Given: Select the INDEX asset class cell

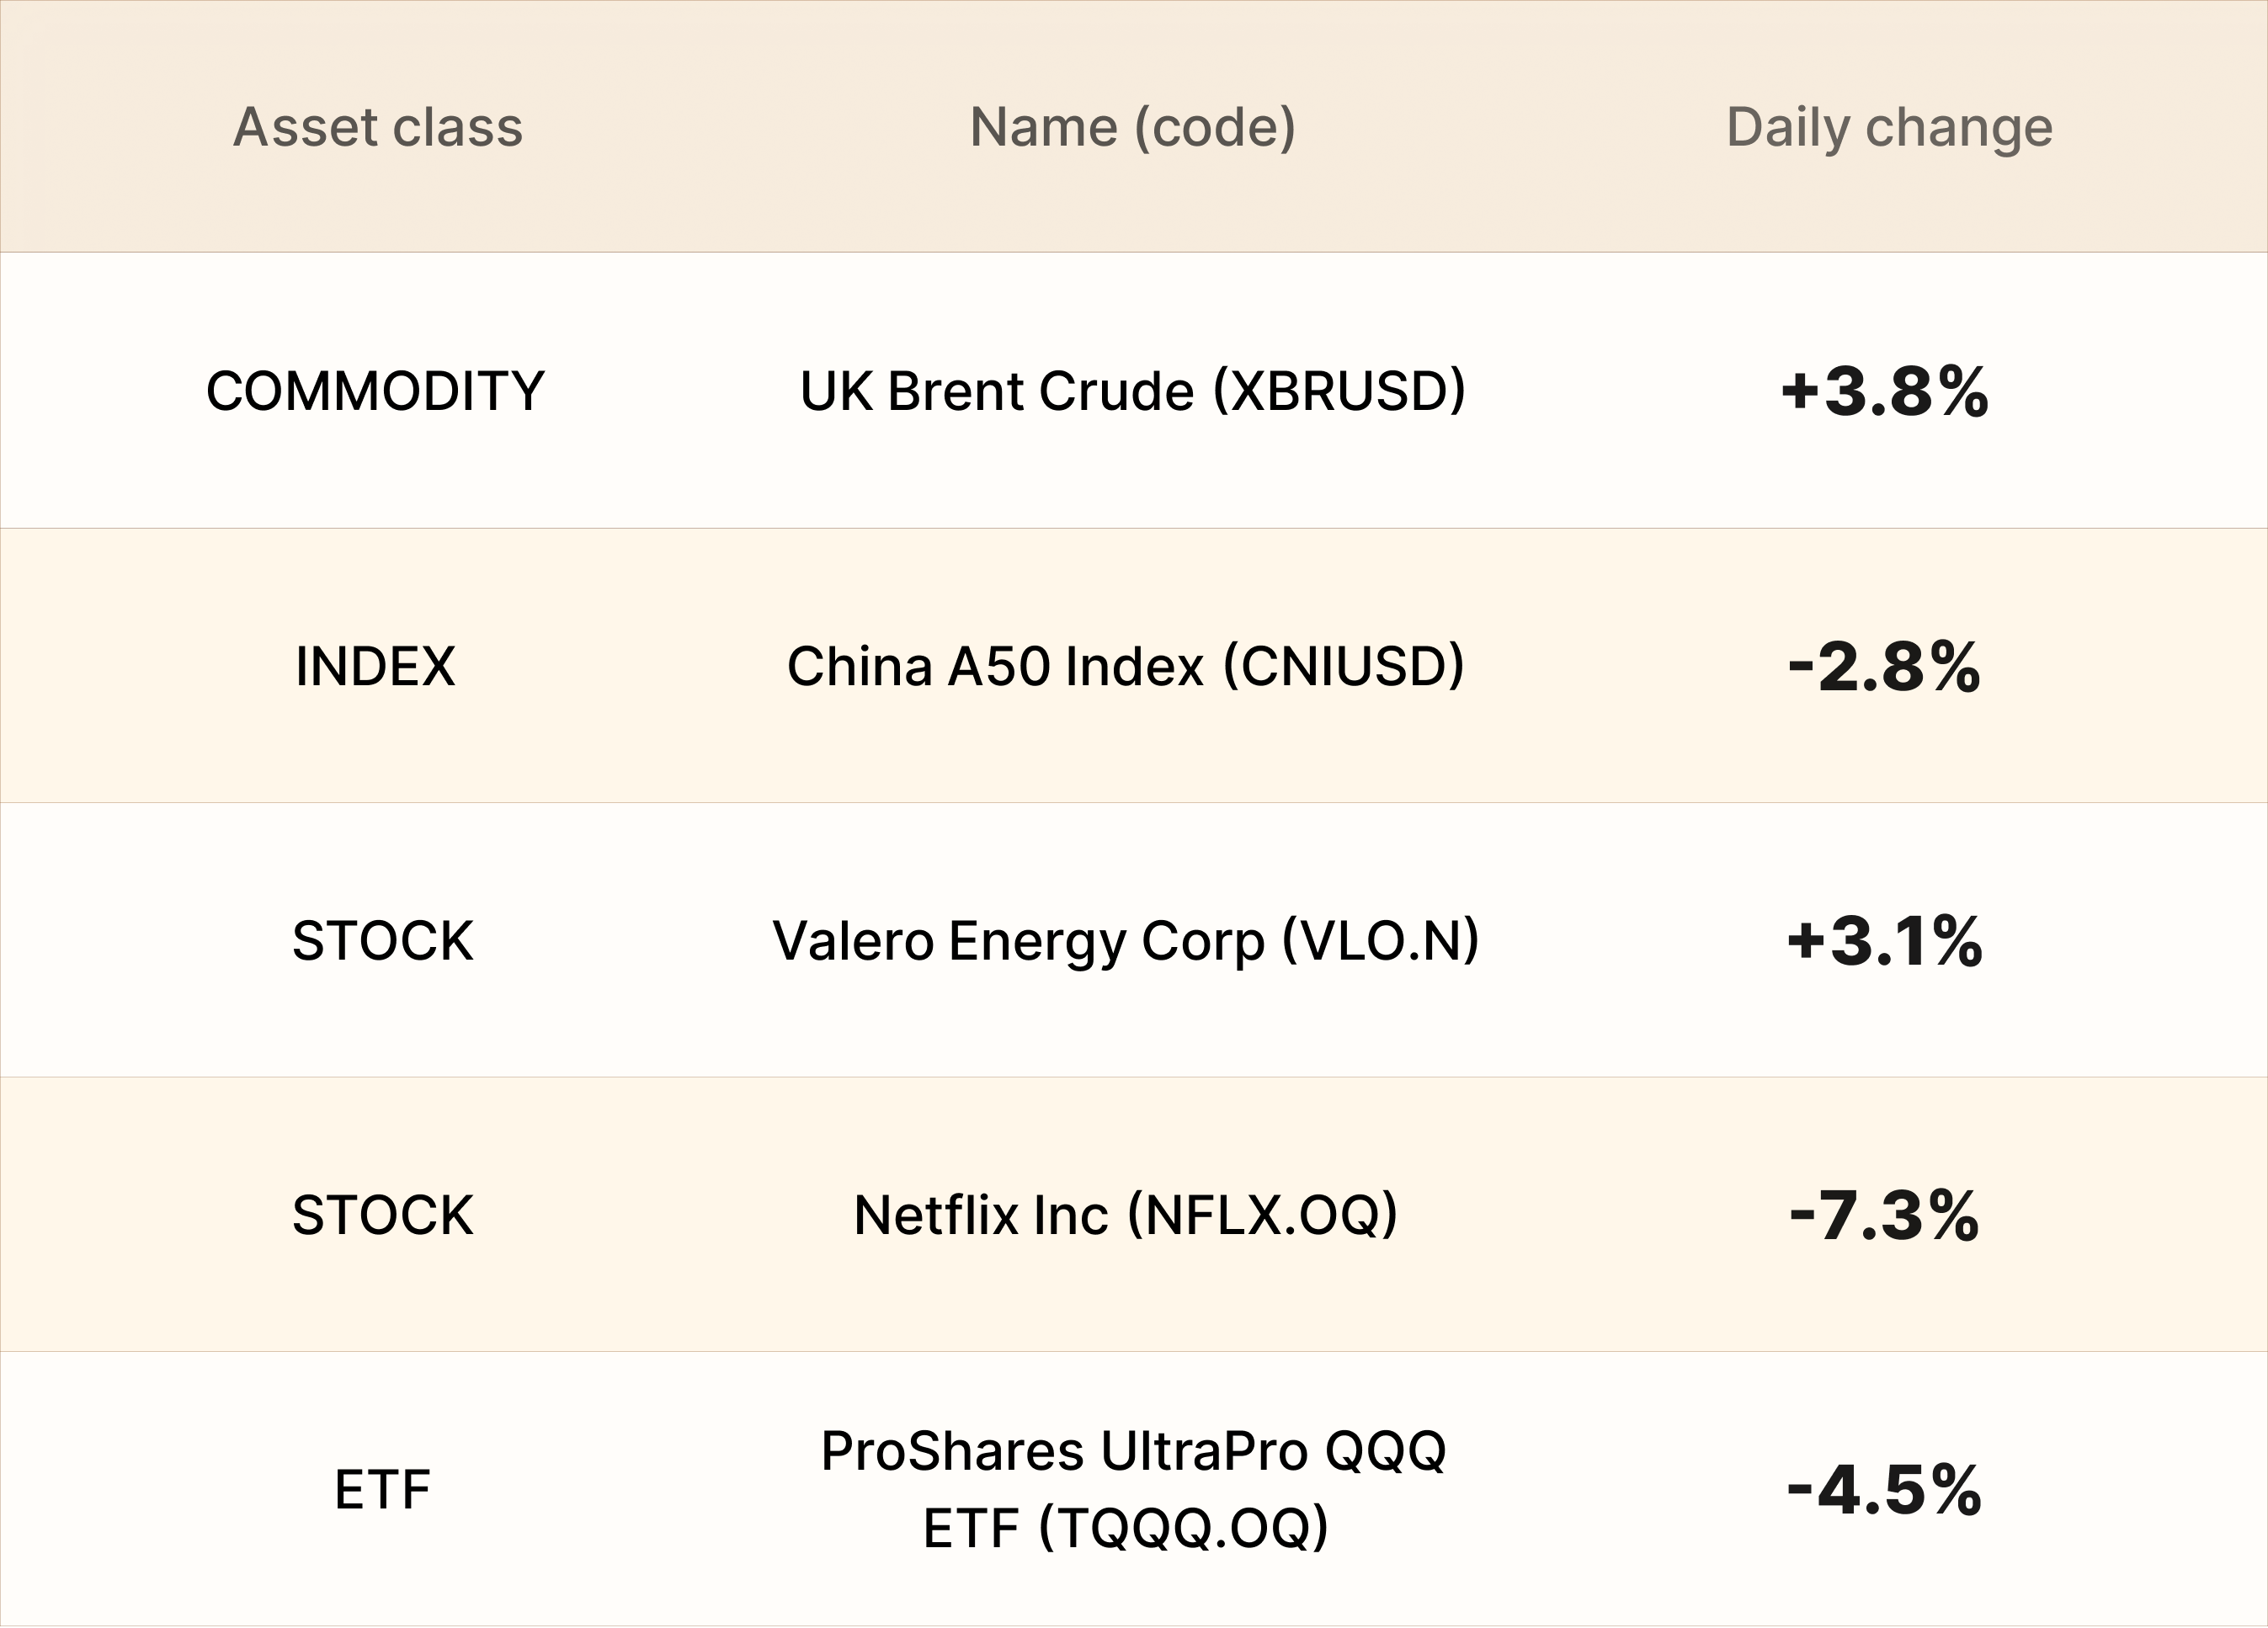Looking at the screenshot, I should [376, 666].
